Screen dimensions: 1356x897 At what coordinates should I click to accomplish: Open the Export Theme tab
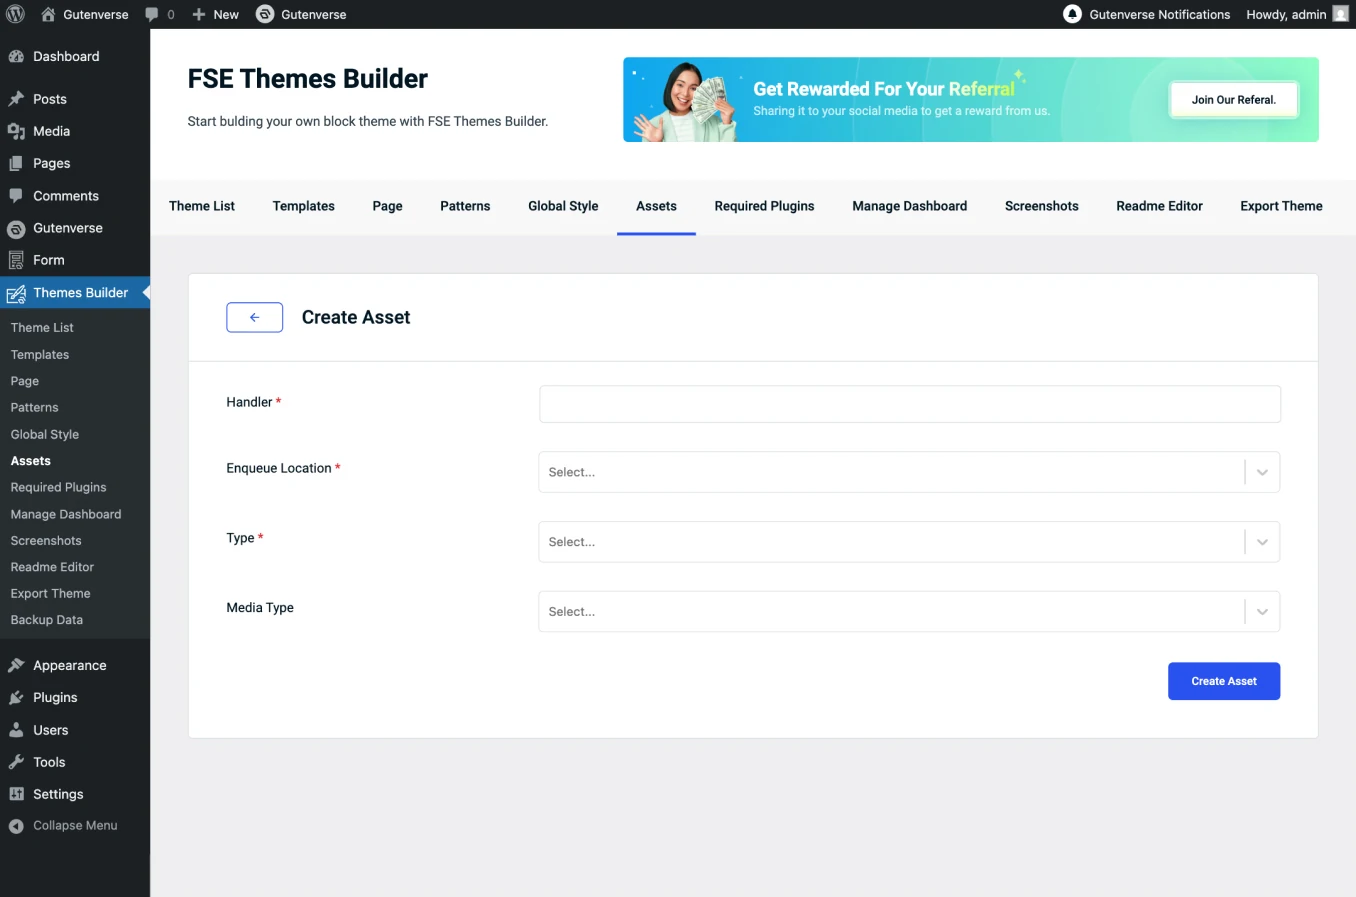click(x=1281, y=206)
